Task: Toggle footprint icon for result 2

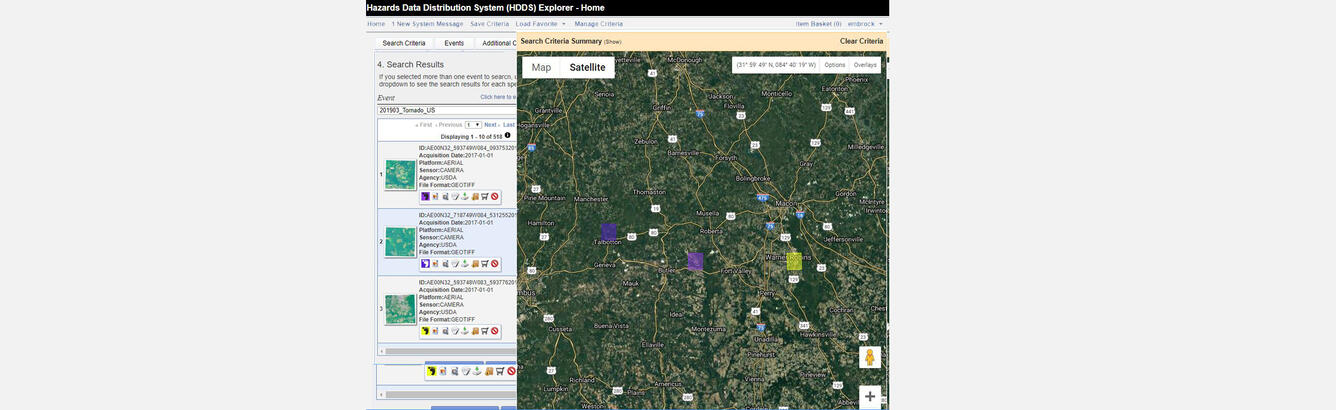Action: (426, 264)
